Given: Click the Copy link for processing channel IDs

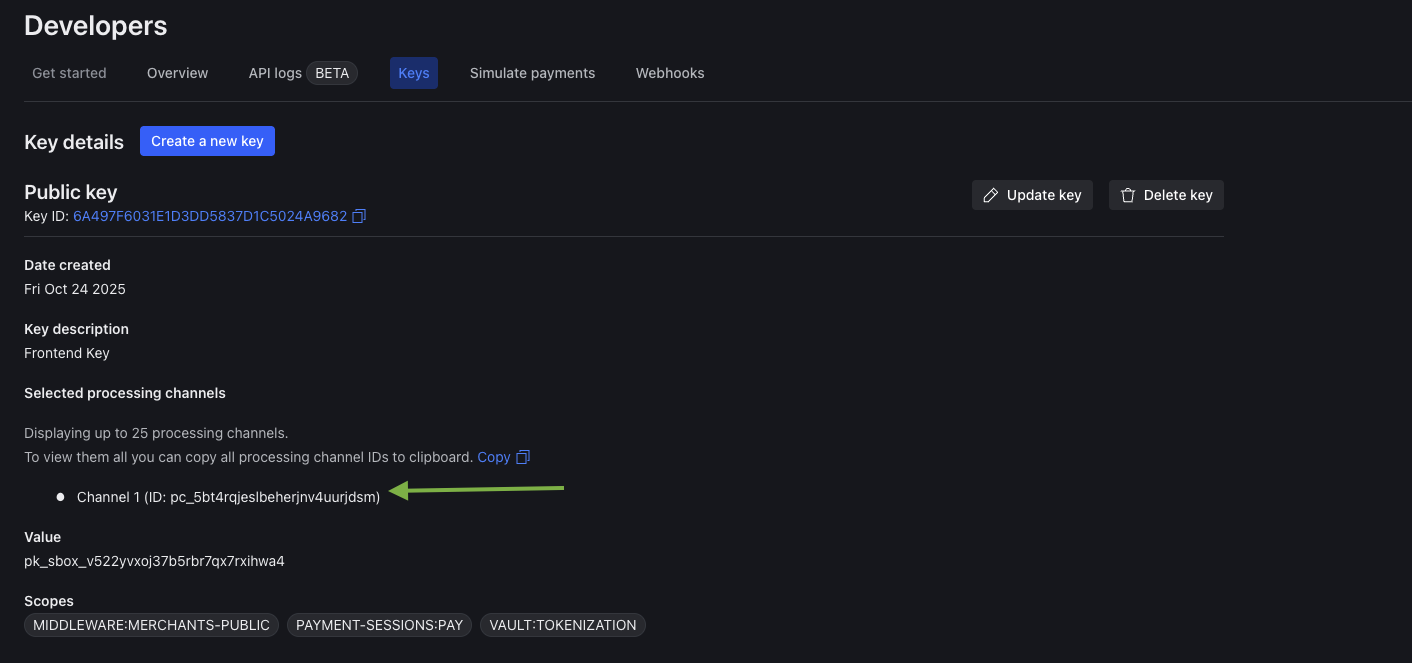Looking at the screenshot, I should coord(494,457).
